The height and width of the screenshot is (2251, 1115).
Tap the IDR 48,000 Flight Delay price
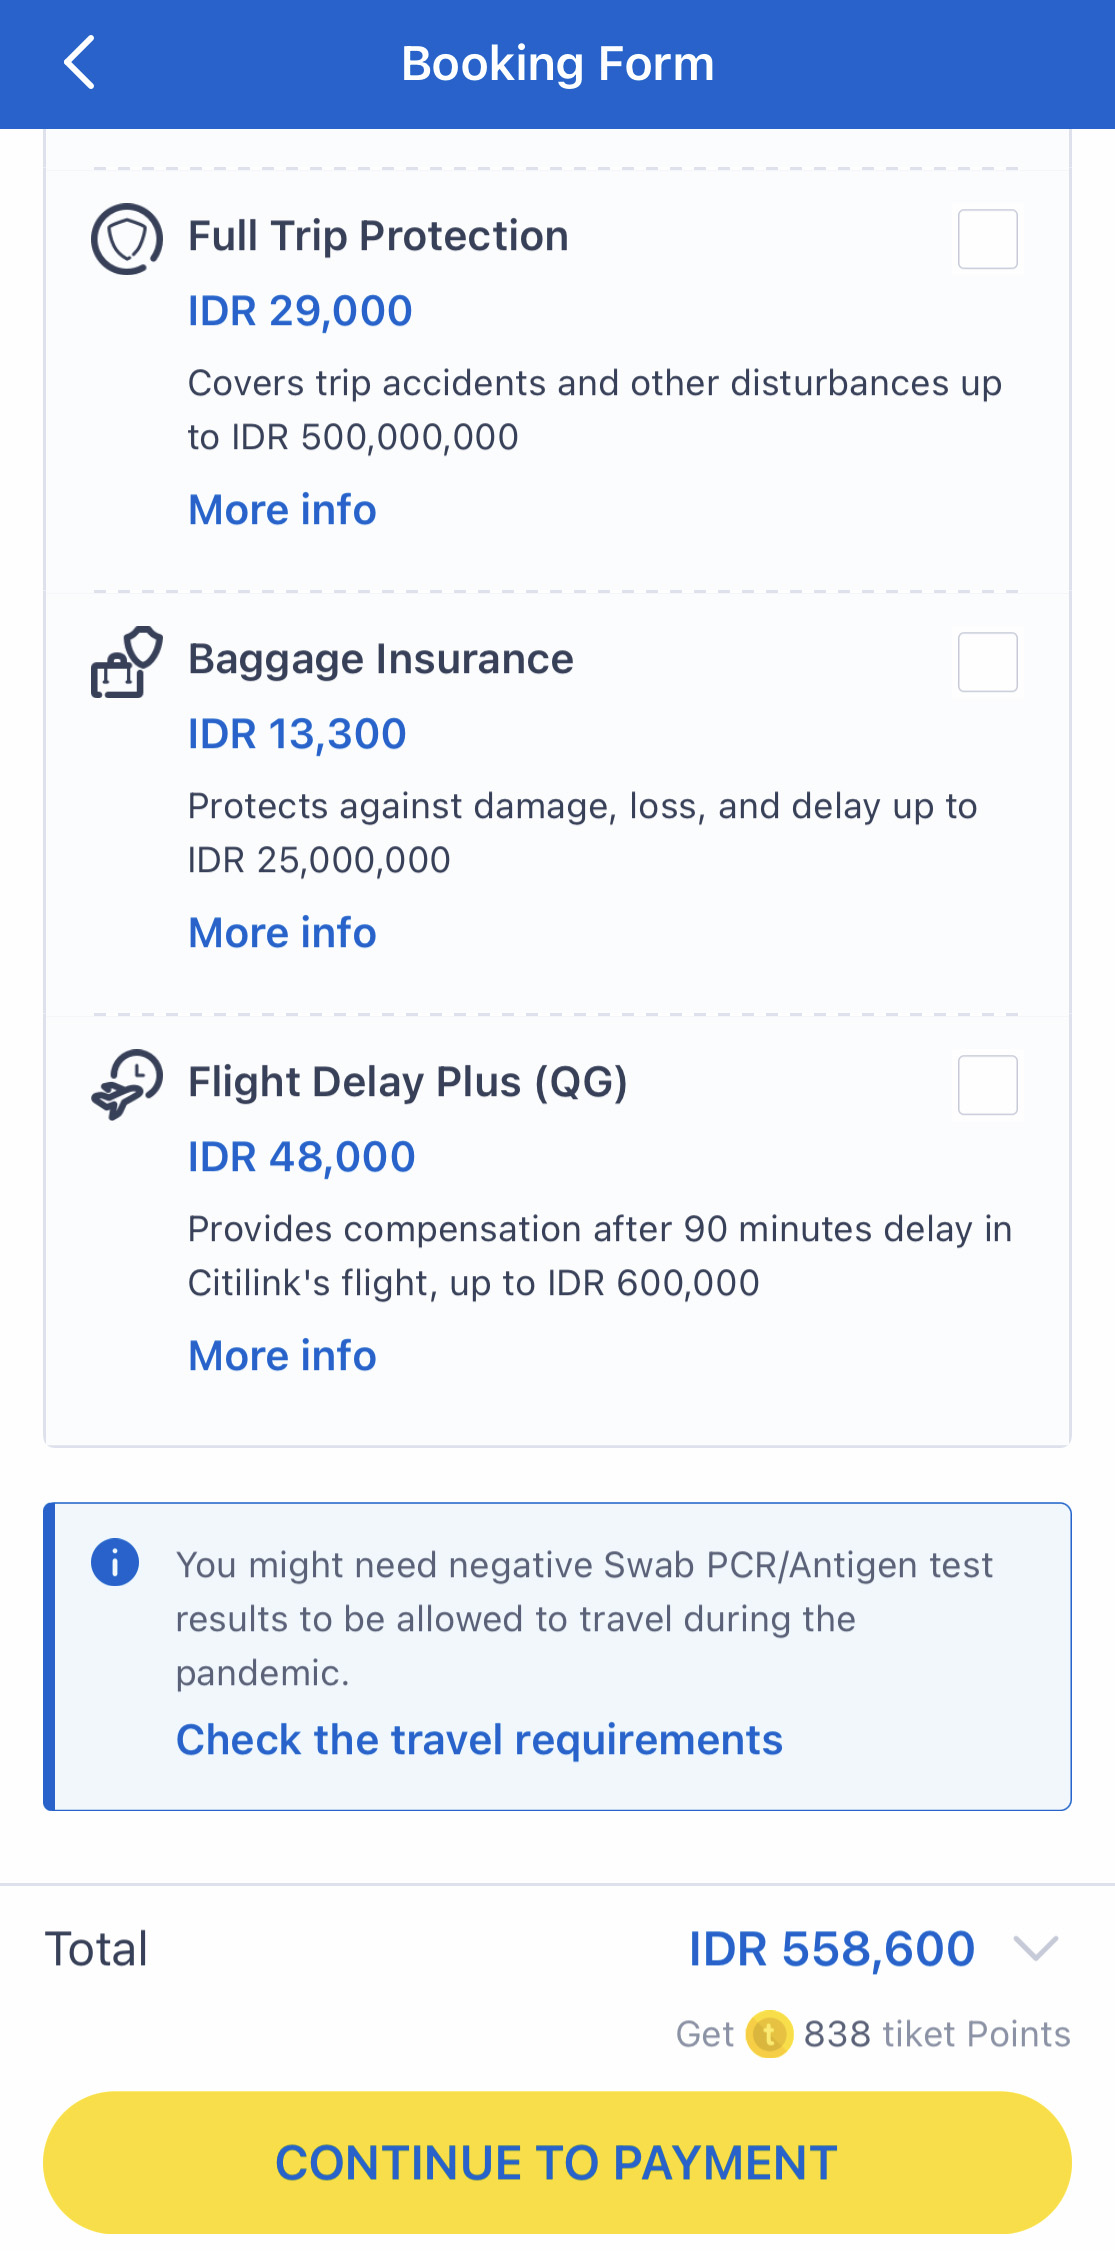coord(301,1157)
